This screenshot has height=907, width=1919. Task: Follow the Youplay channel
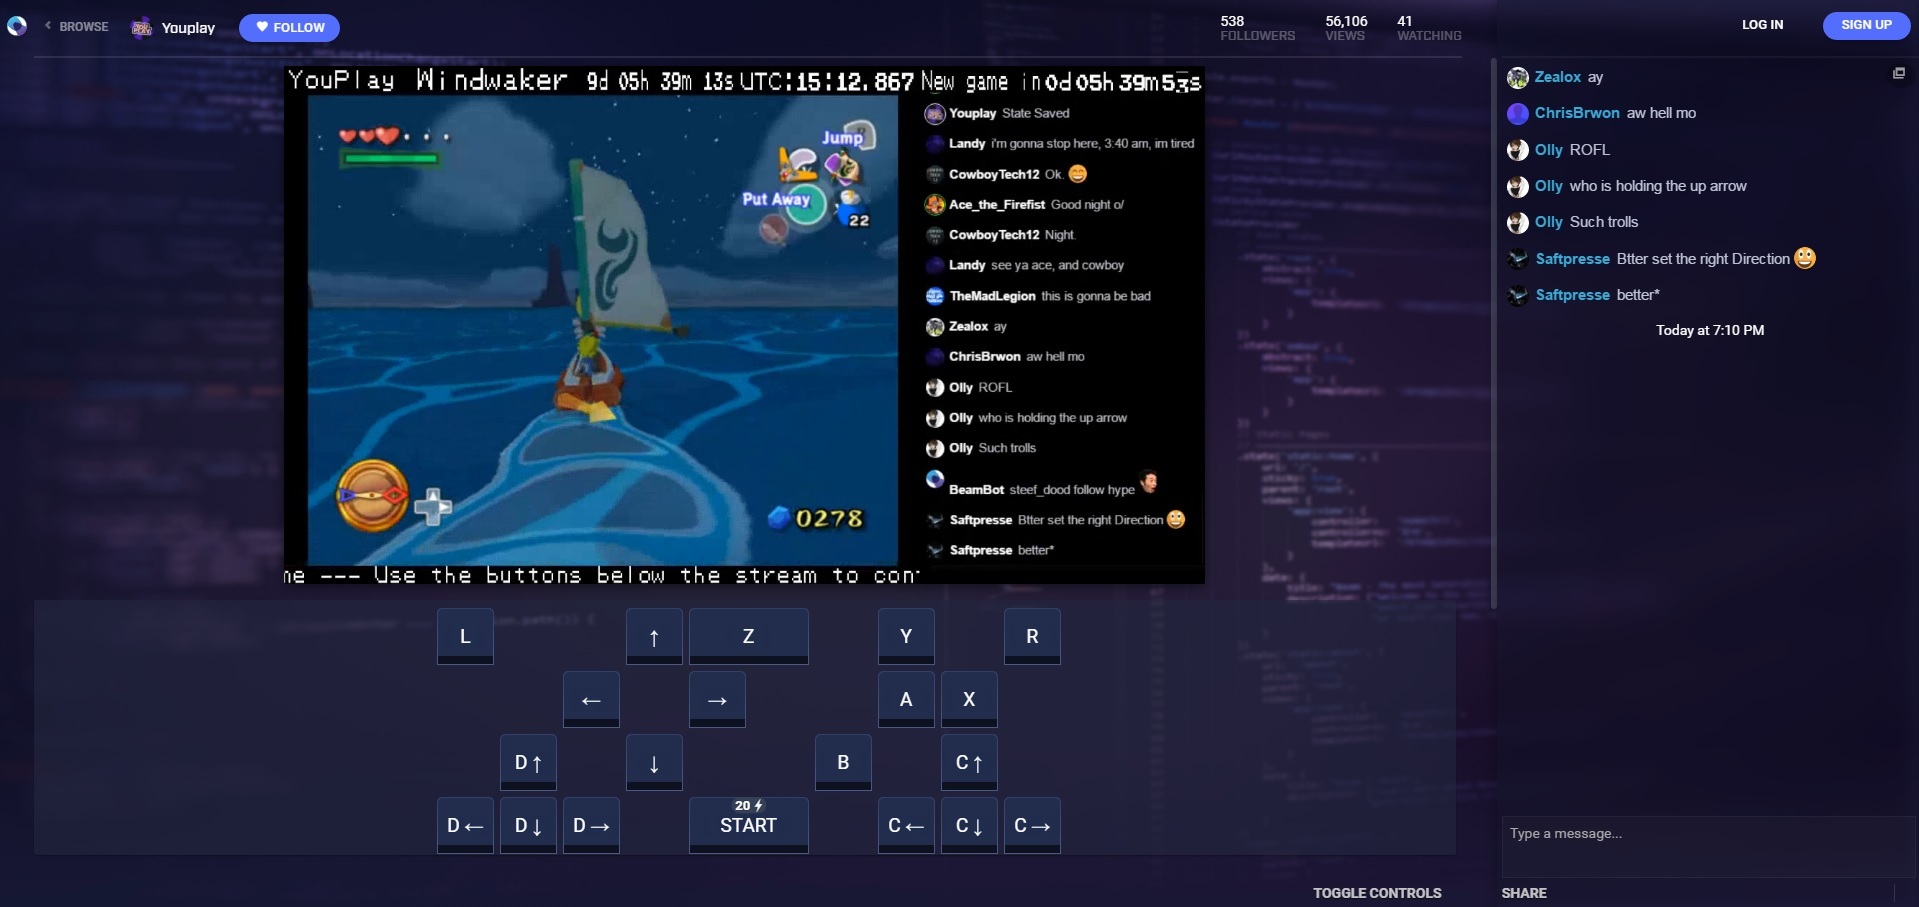coord(289,28)
